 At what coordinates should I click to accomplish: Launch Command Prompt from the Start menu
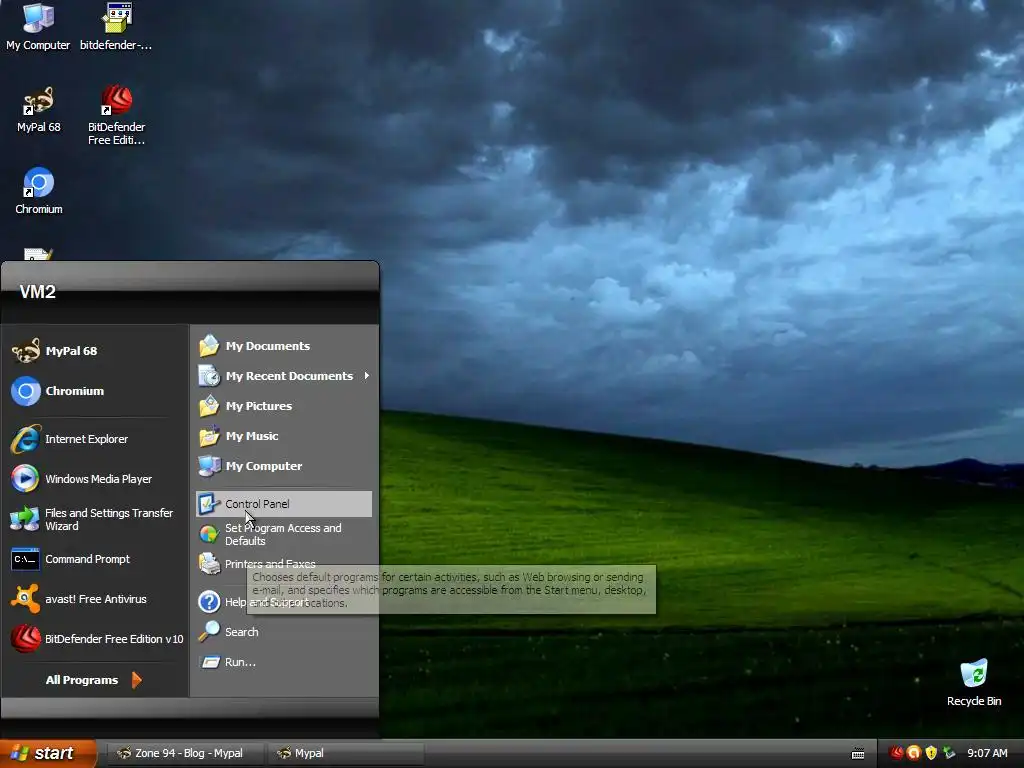click(x=95, y=559)
